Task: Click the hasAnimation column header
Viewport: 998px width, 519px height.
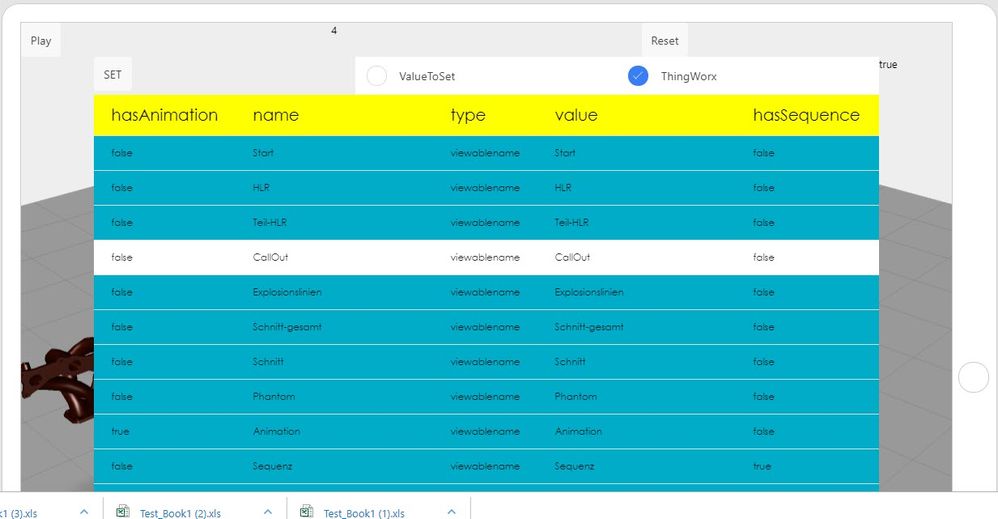Action: point(164,115)
